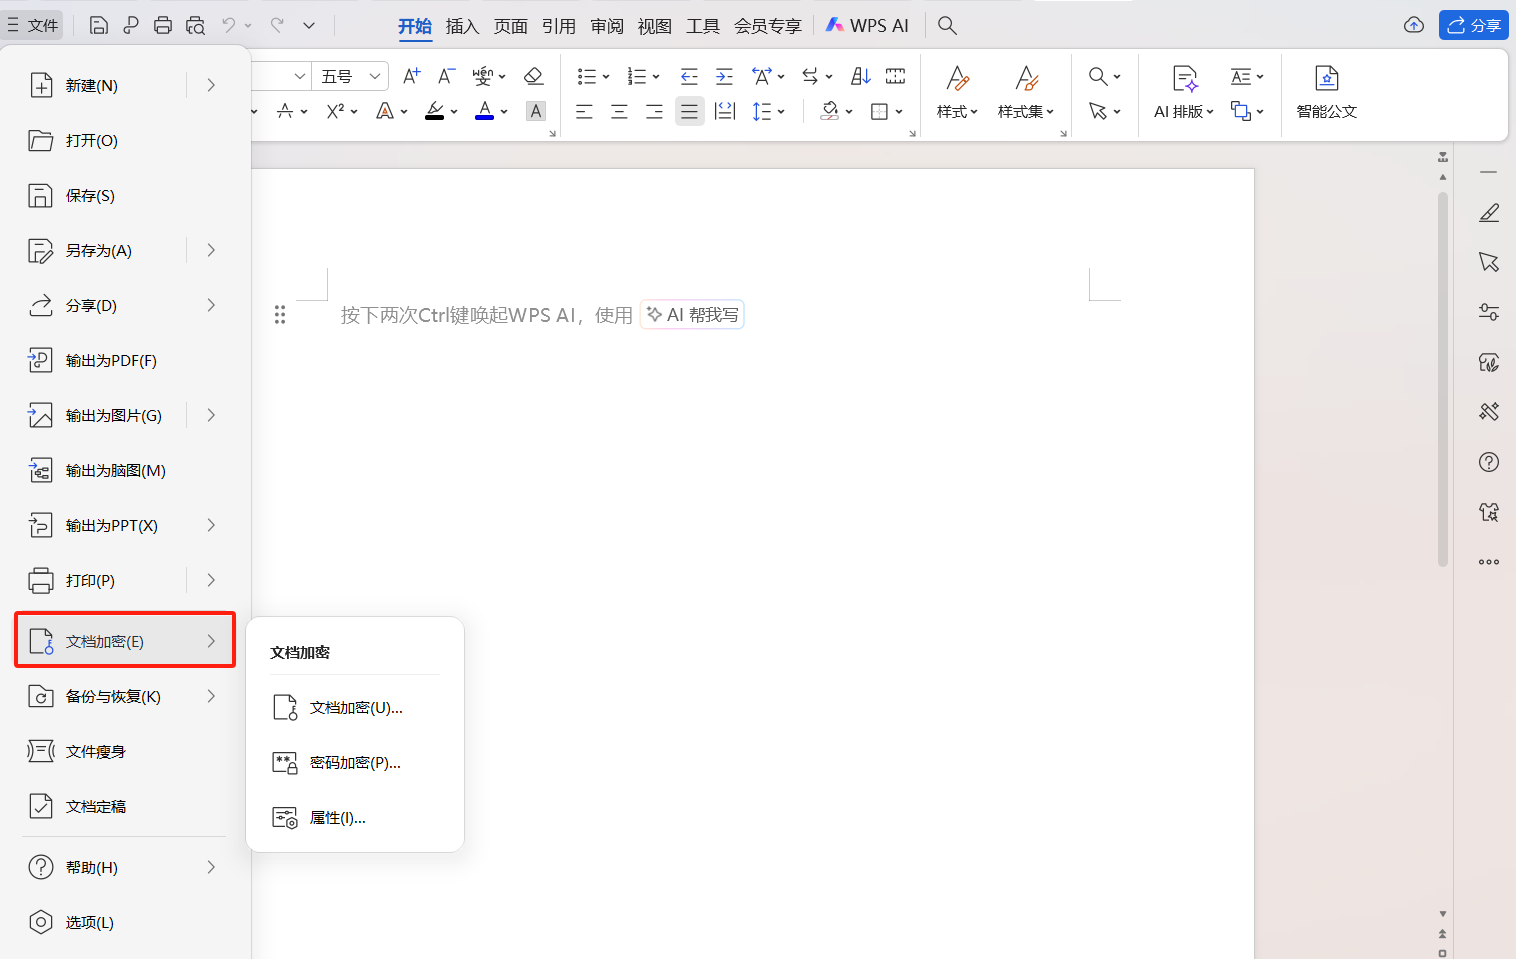The image size is (1516, 959).
Task: Open the help icon in the right sidebar
Action: (x=1489, y=462)
